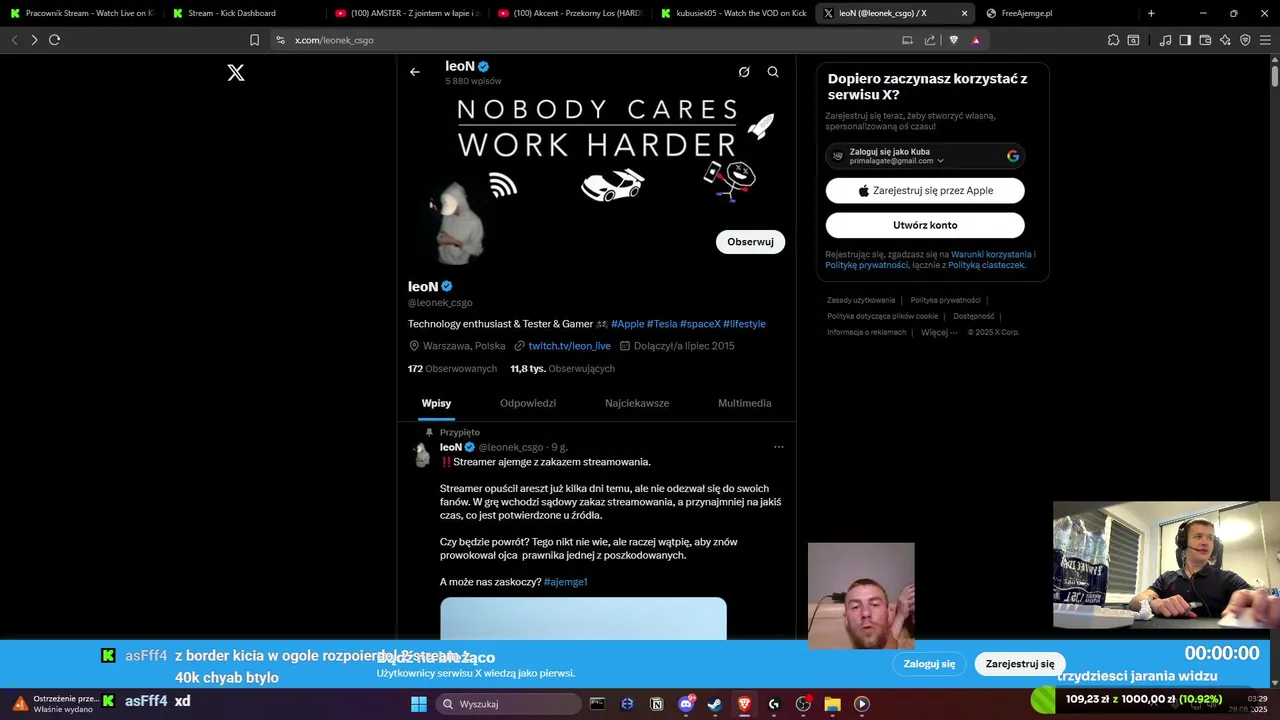This screenshot has height=720, width=1280.
Task: Open Brave Rewards triangle icon
Action: coord(976,40)
